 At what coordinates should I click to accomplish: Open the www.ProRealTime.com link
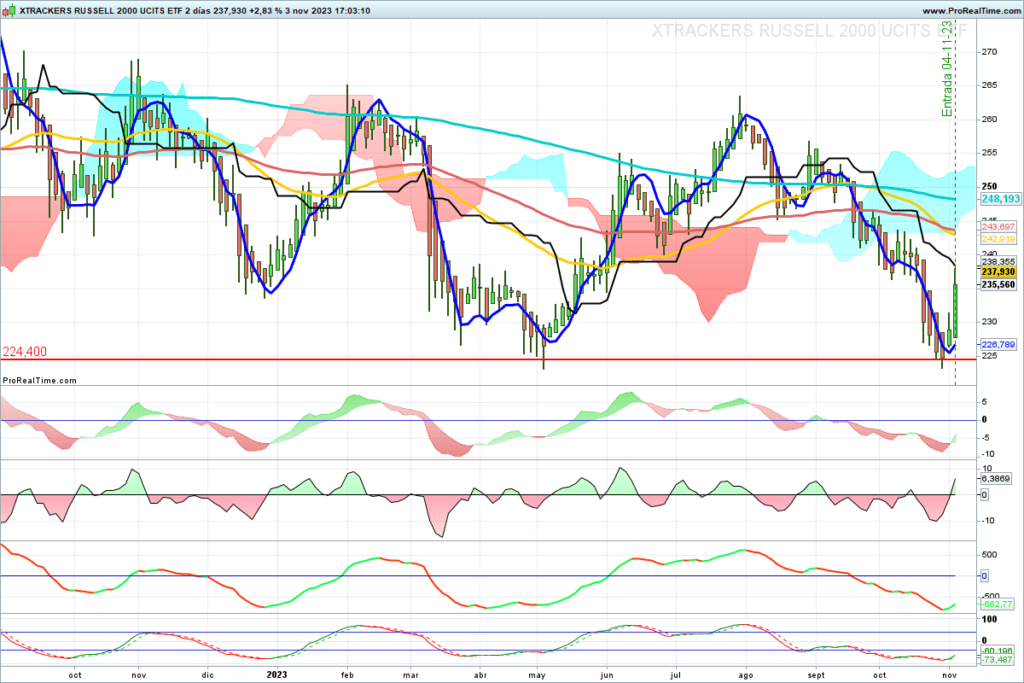pyautogui.click(x=971, y=11)
